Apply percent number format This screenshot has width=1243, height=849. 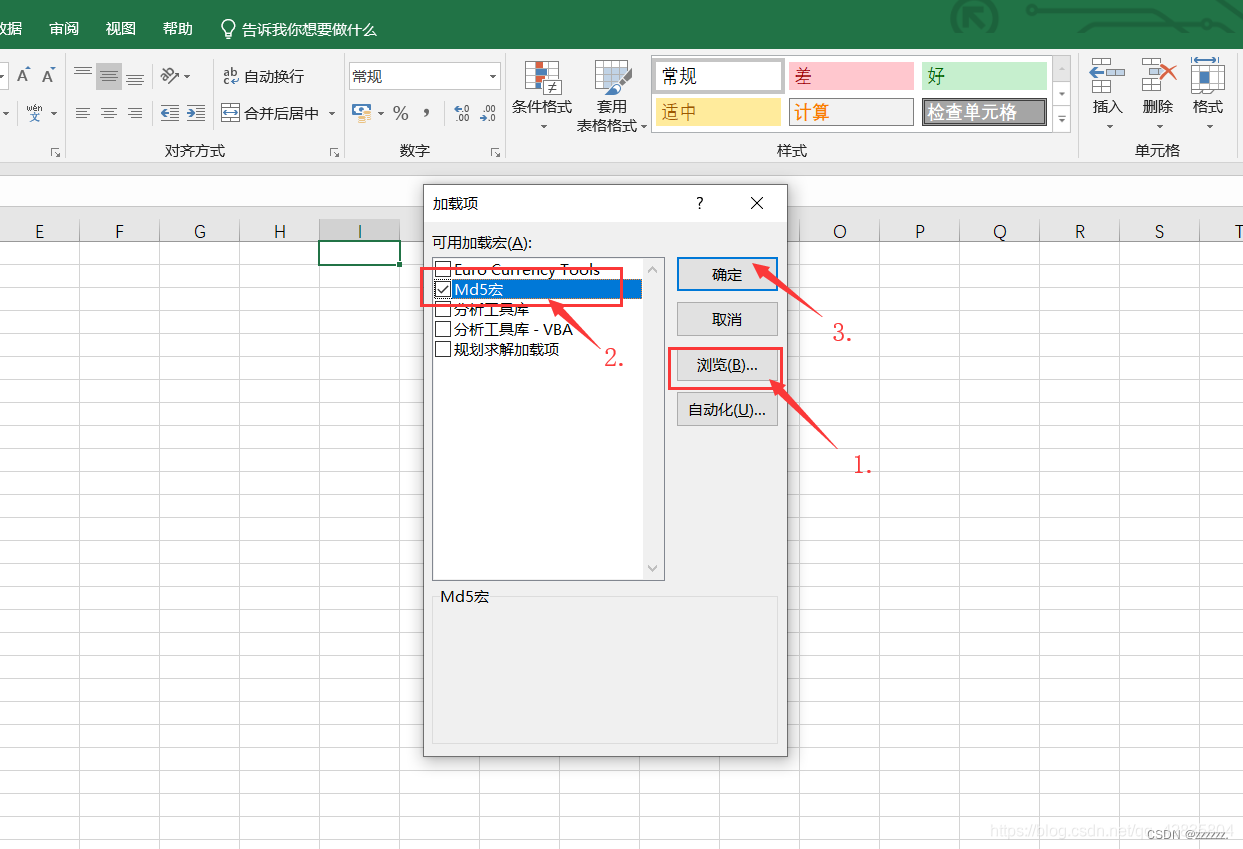[400, 113]
